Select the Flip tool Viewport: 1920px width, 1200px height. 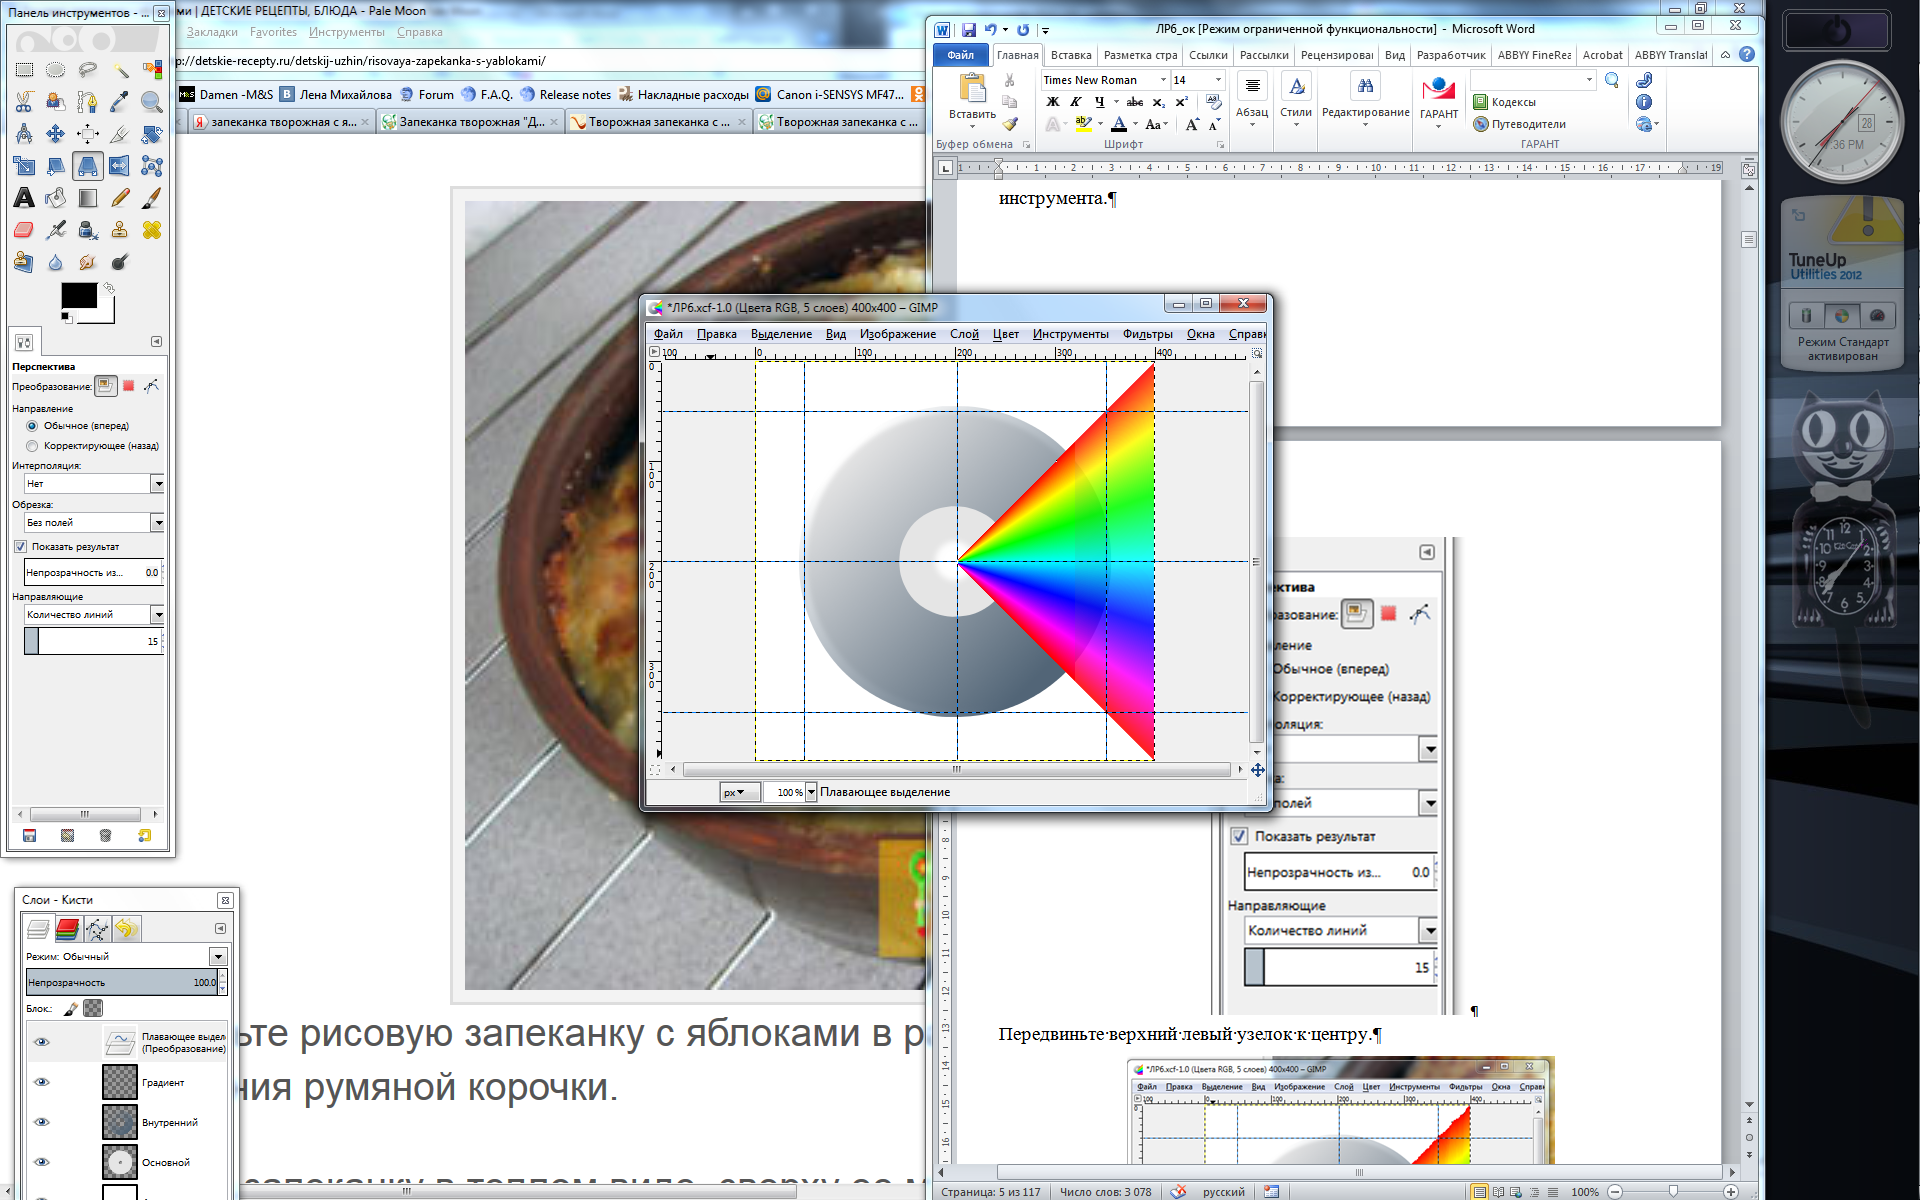(120, 166)
